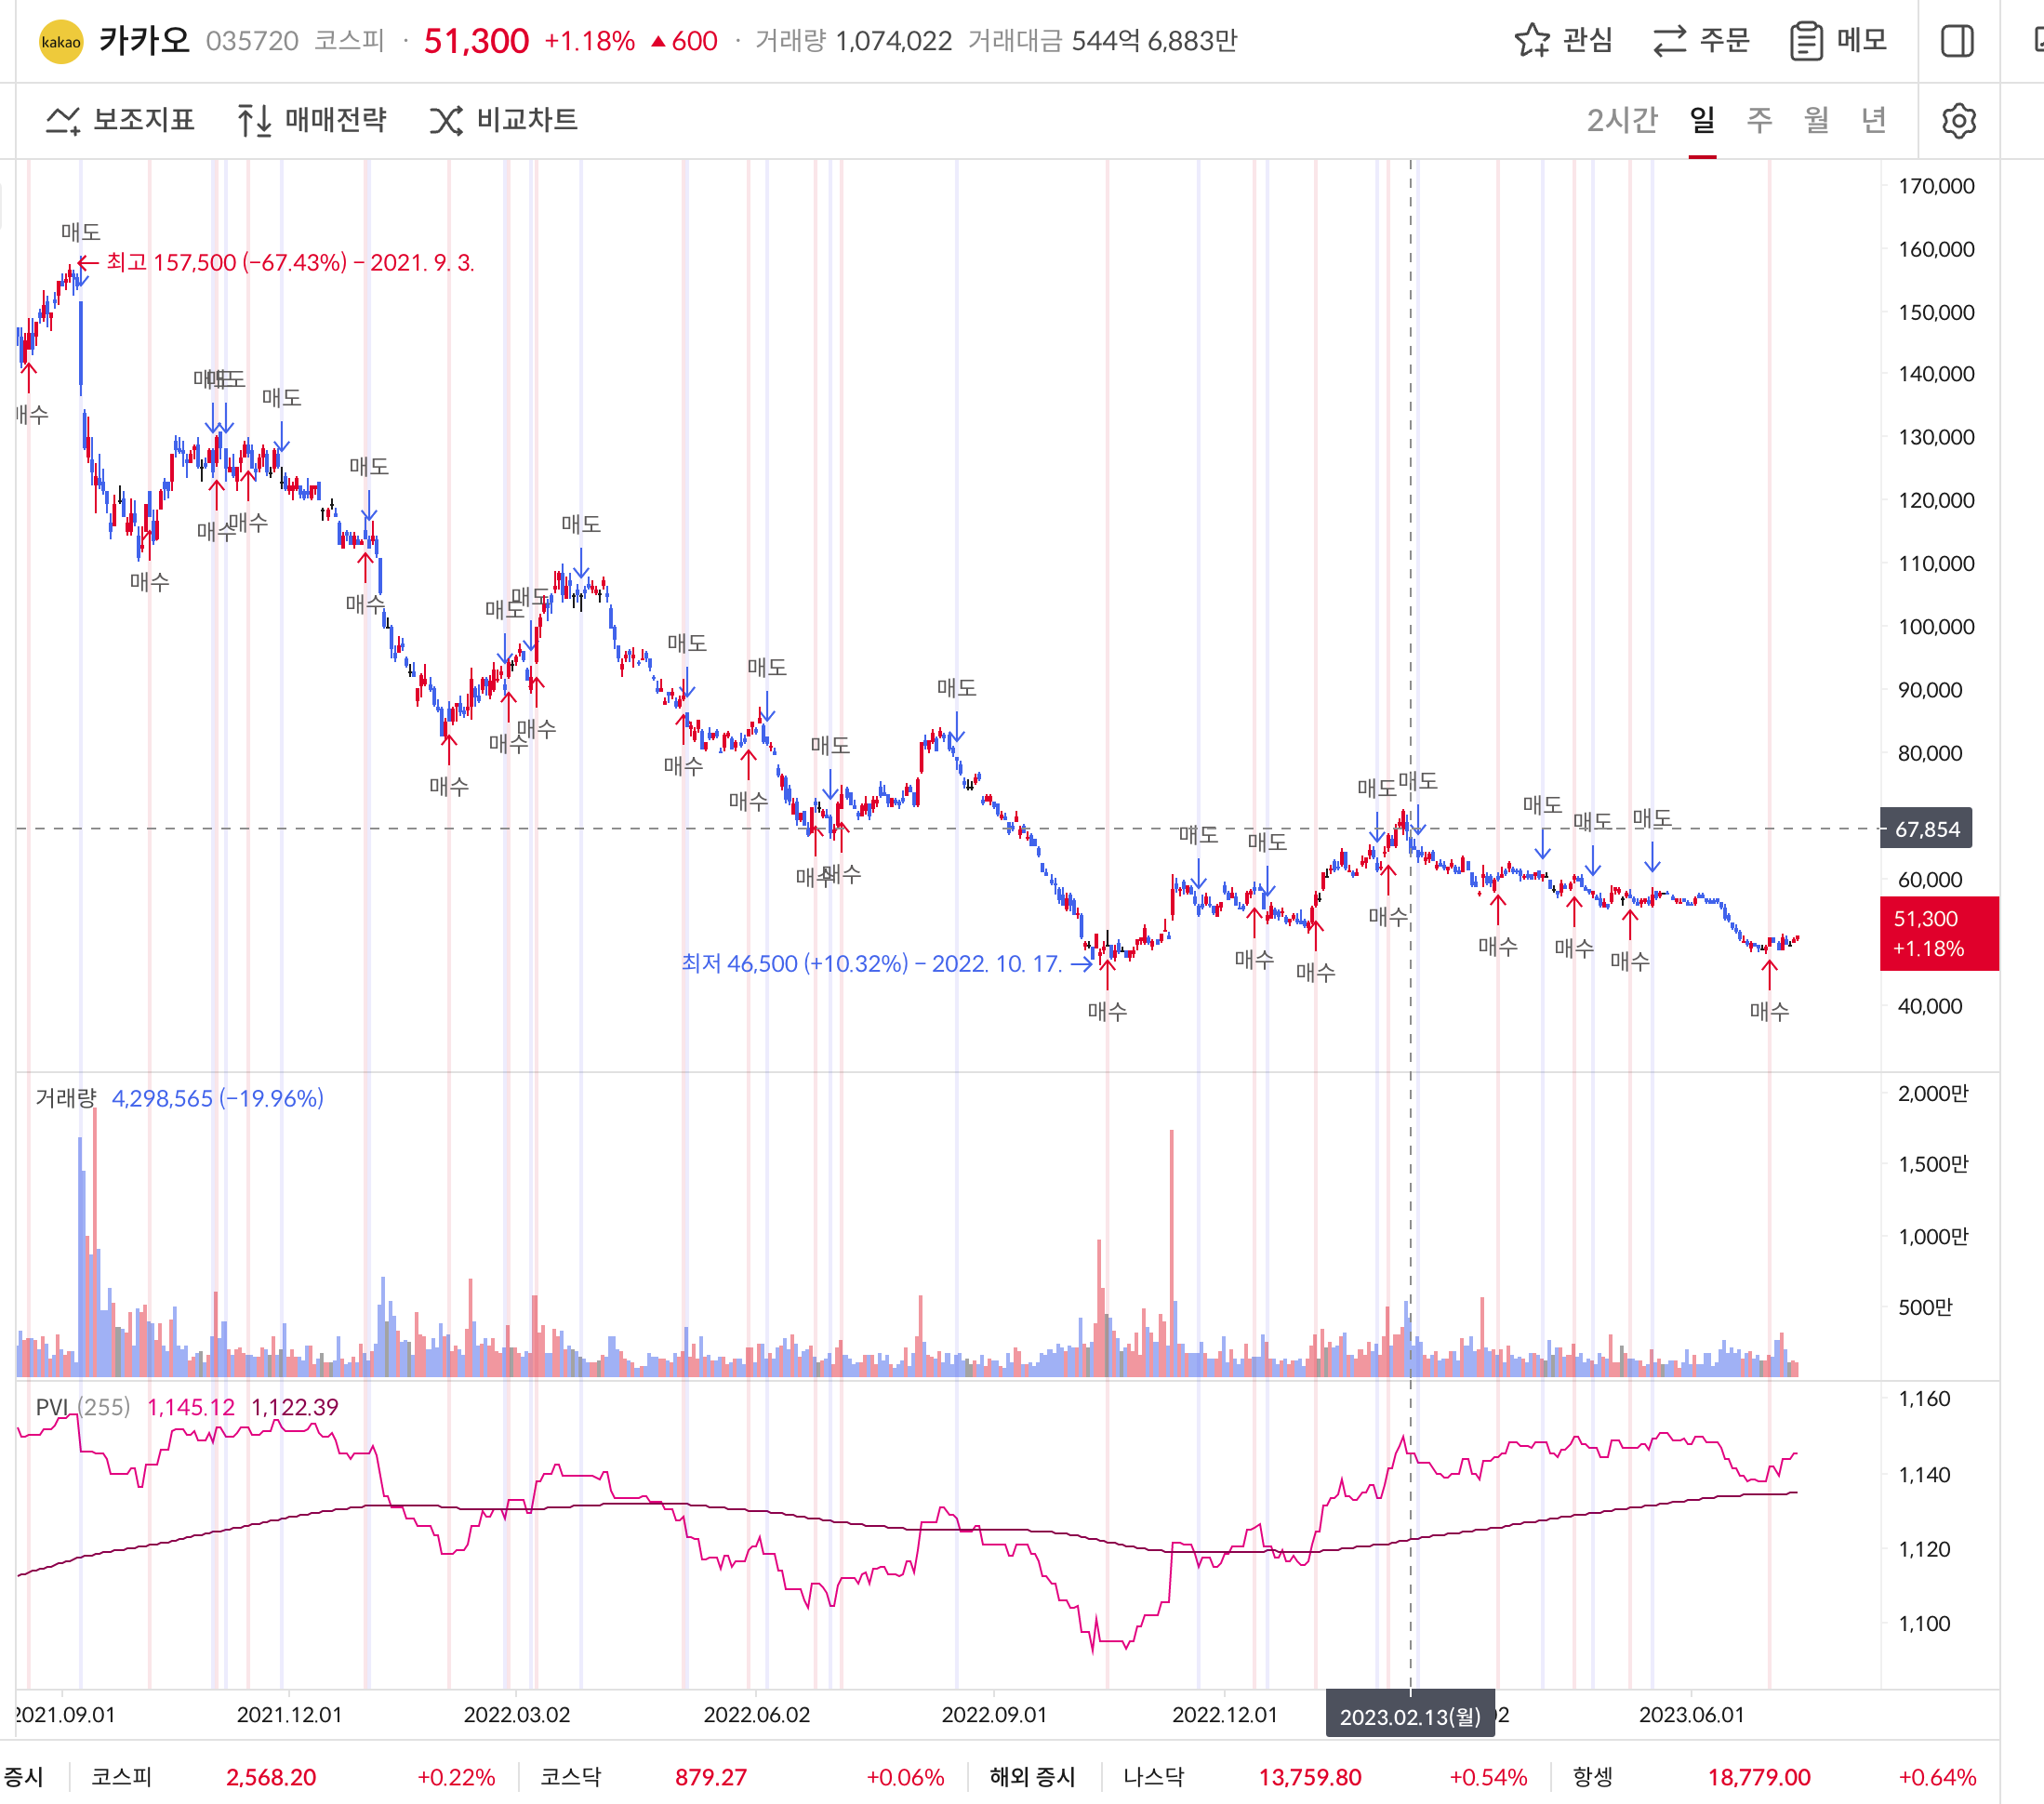Click the crosshair price tag 67,854
Screen dimensions: 2044x1804
click(1926, 829)
